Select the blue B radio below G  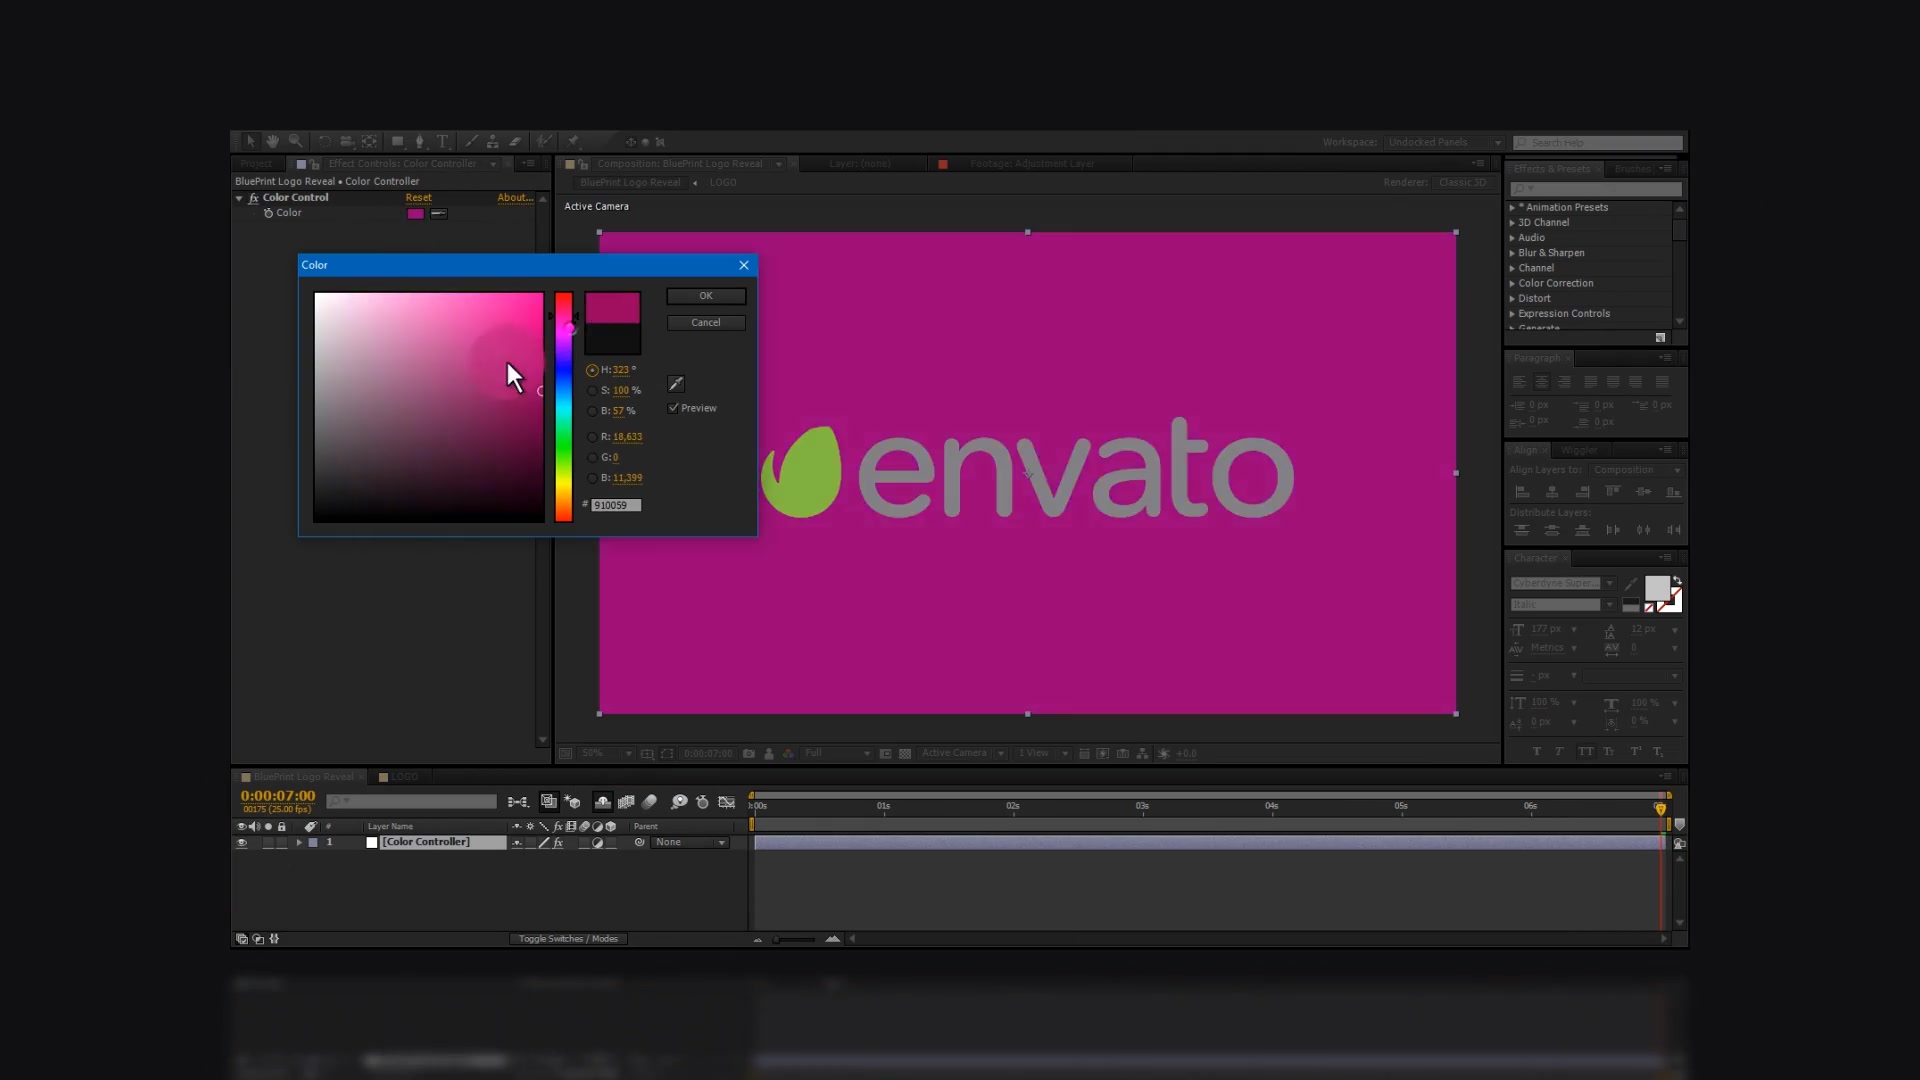[592, 478]
